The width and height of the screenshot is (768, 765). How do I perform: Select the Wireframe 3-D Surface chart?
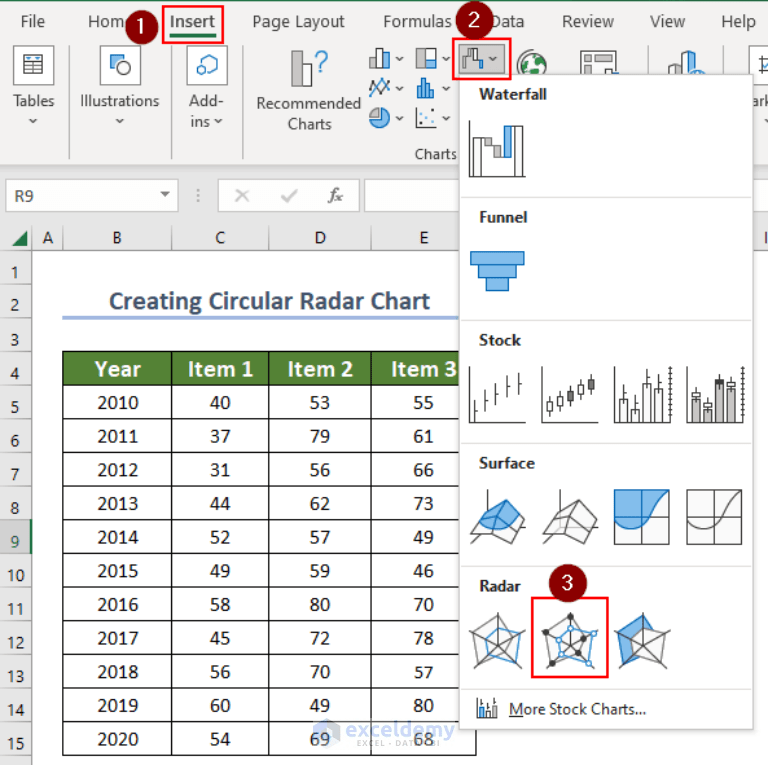570,517
